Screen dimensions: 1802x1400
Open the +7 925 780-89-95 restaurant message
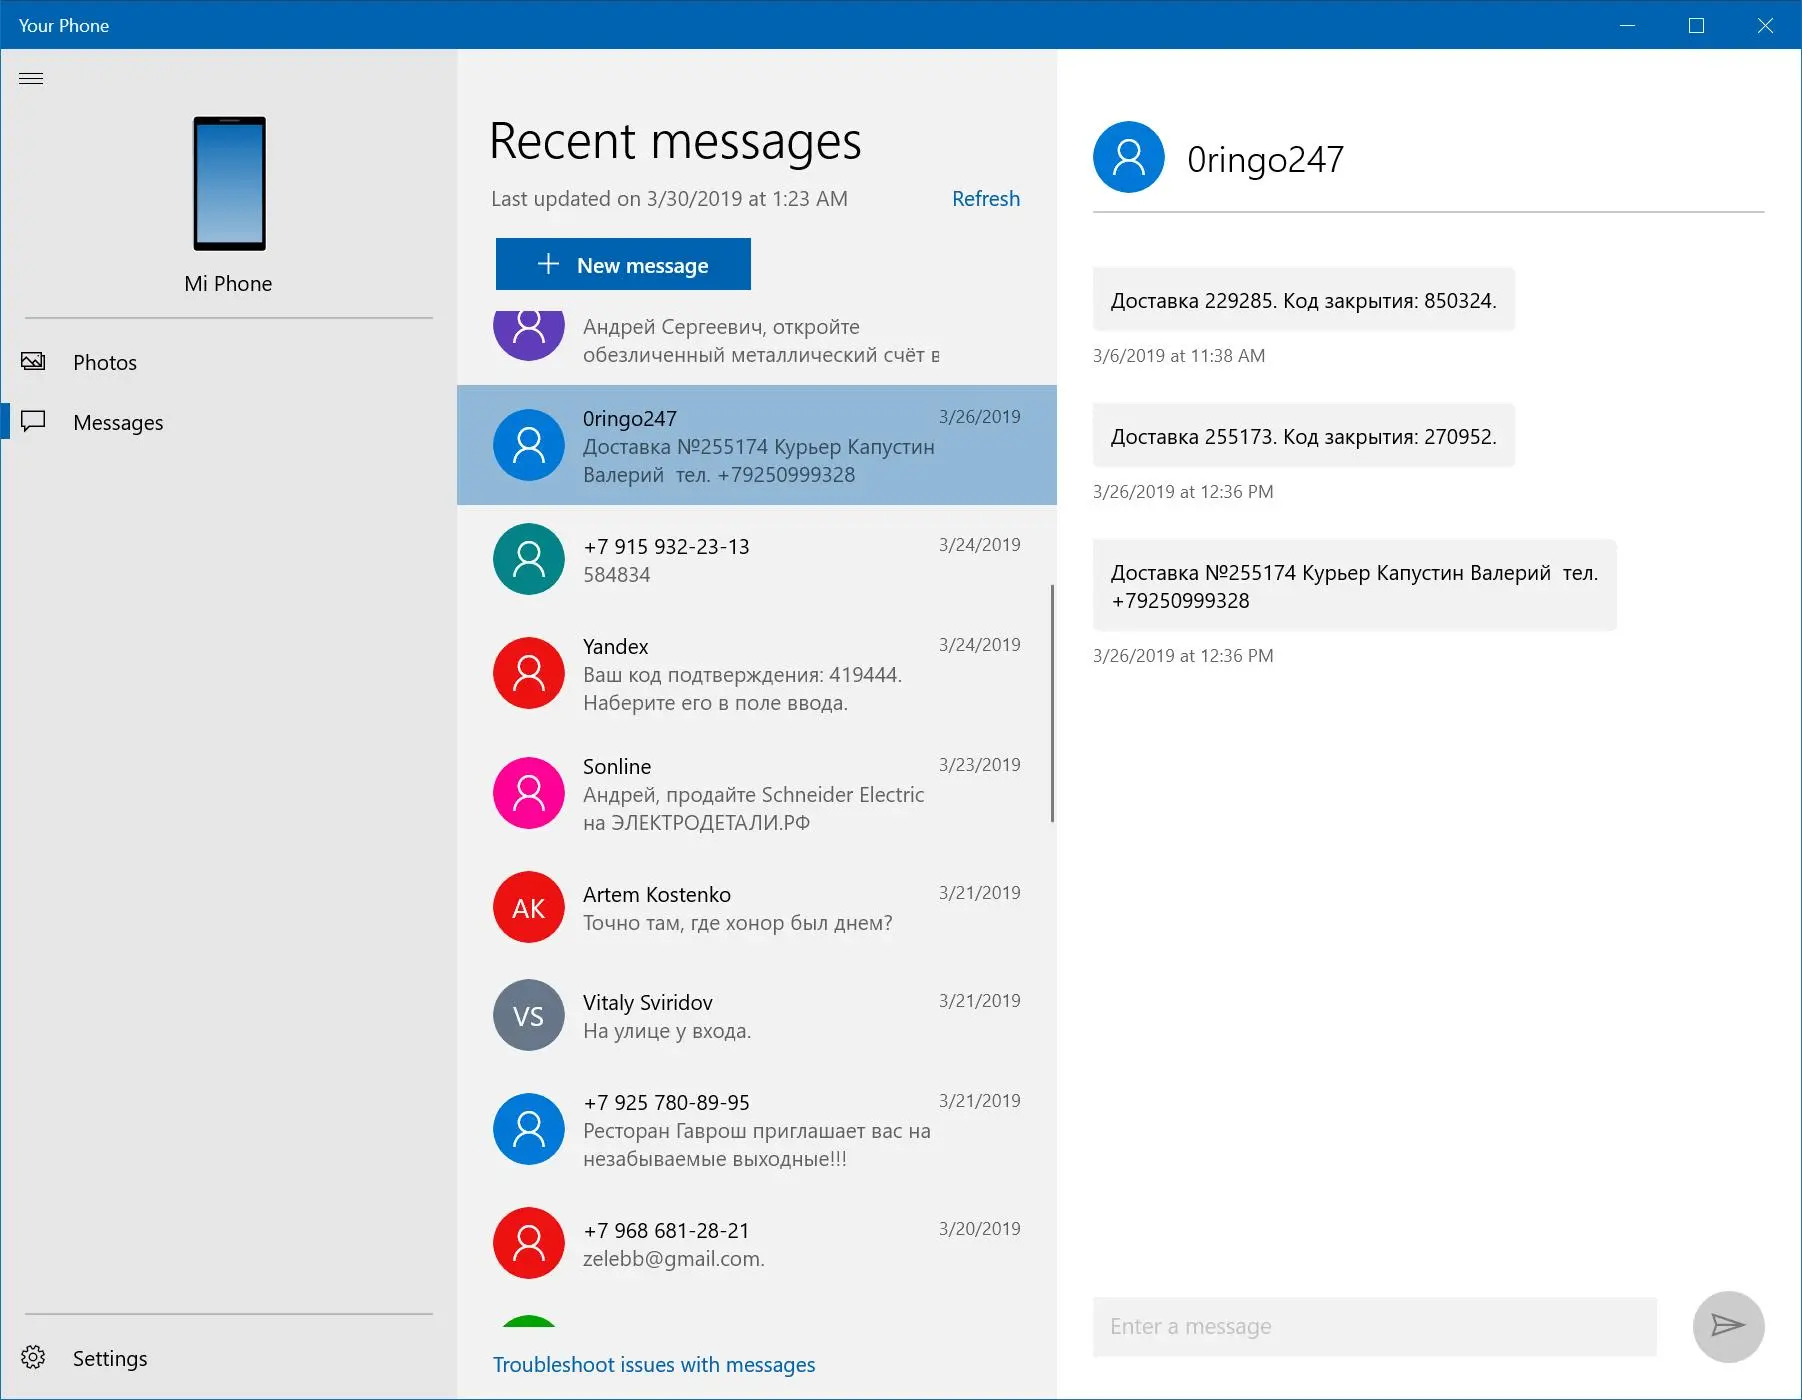(757, 1130)
